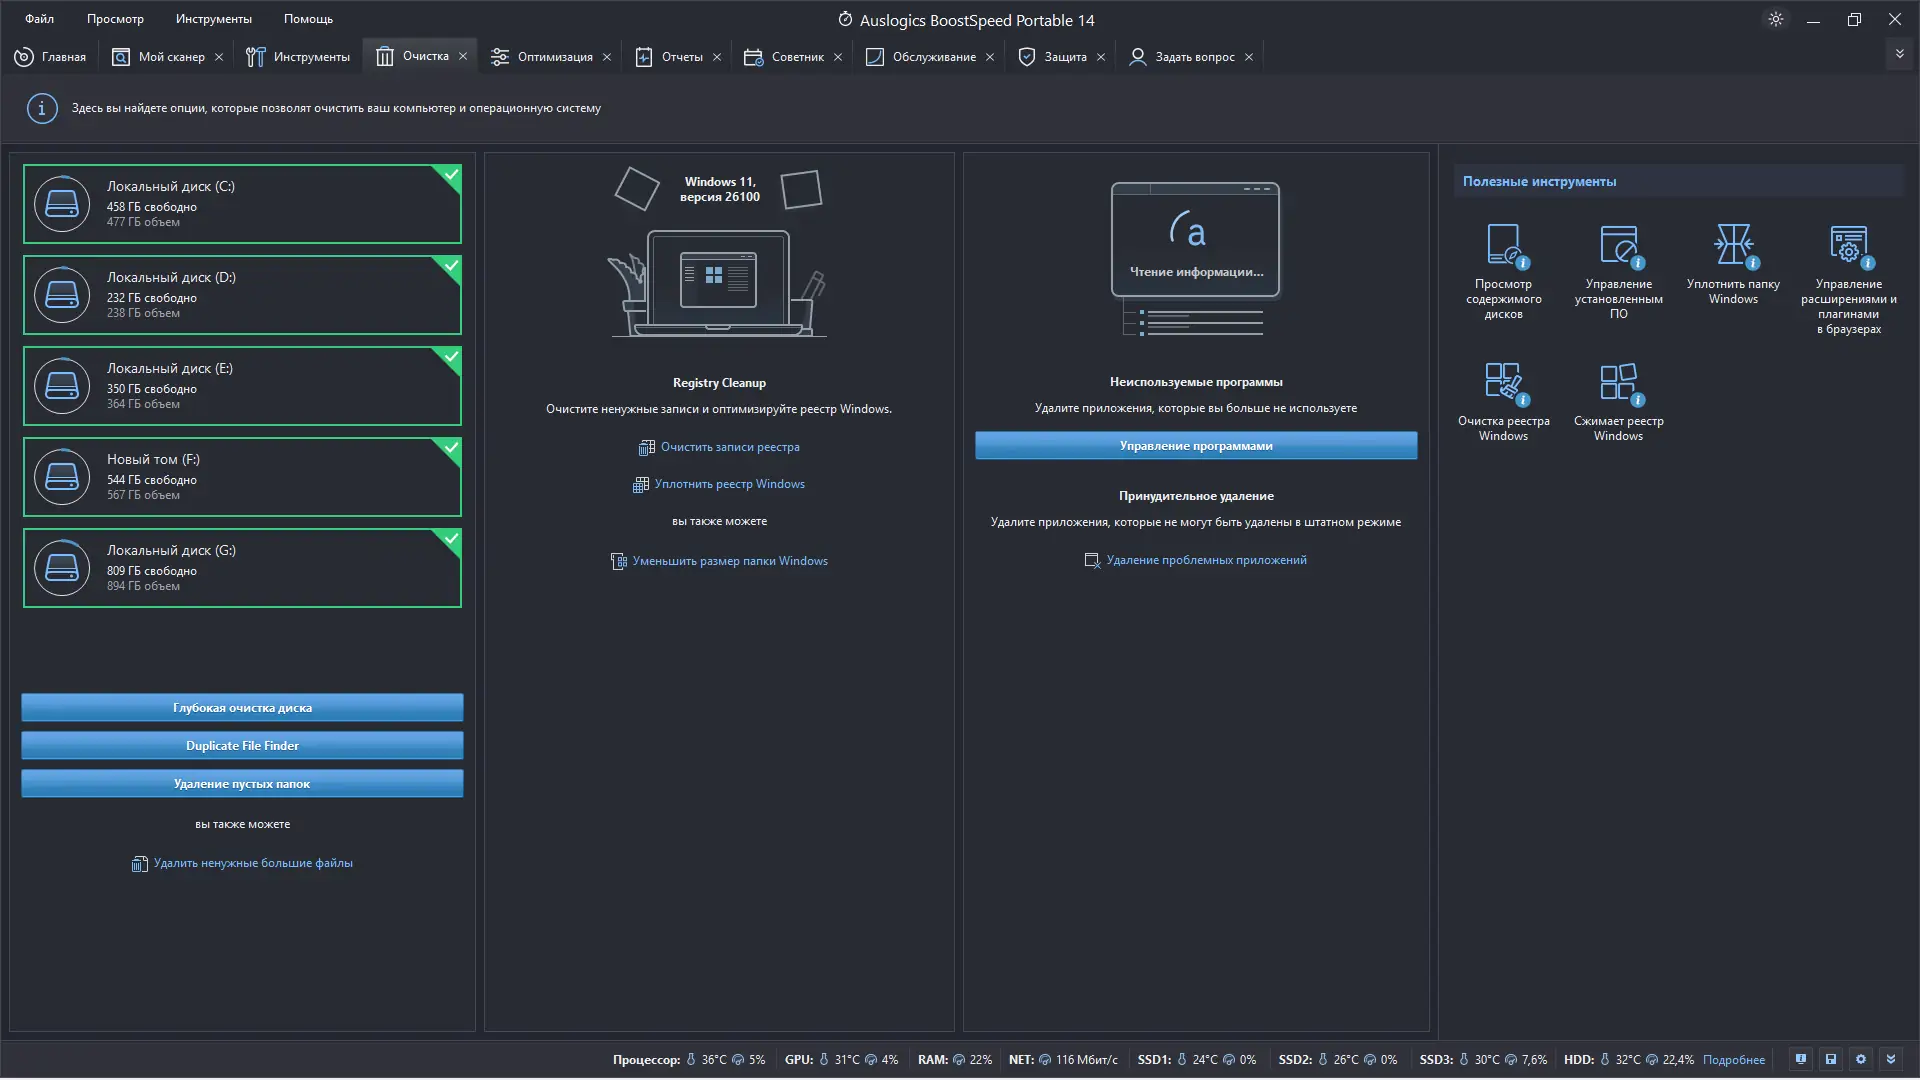Expand status bar double-chevron at bottom right
This screenshot has width=1920, height=1080.
click(x=1891, y=1059)
